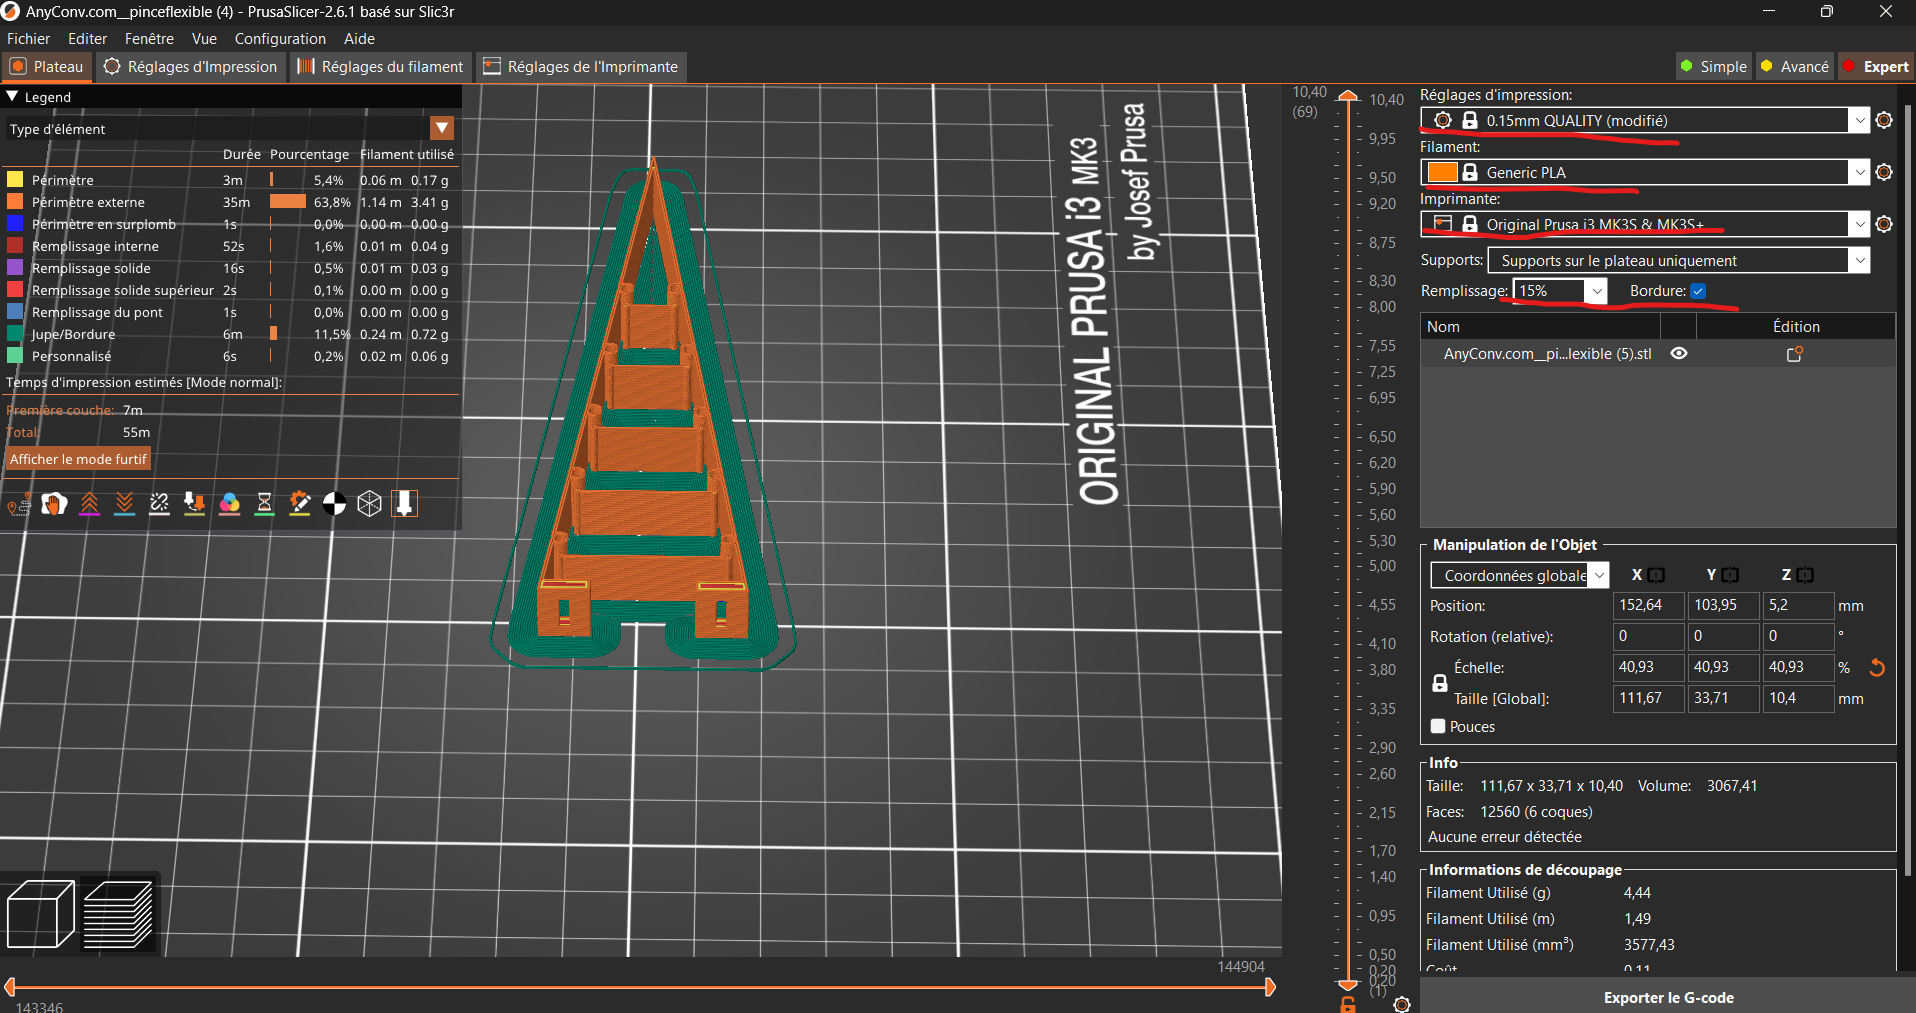Toggle center of gravity icon
Viewport: 1916px width, 1013px height.
(x=335, y=504)
